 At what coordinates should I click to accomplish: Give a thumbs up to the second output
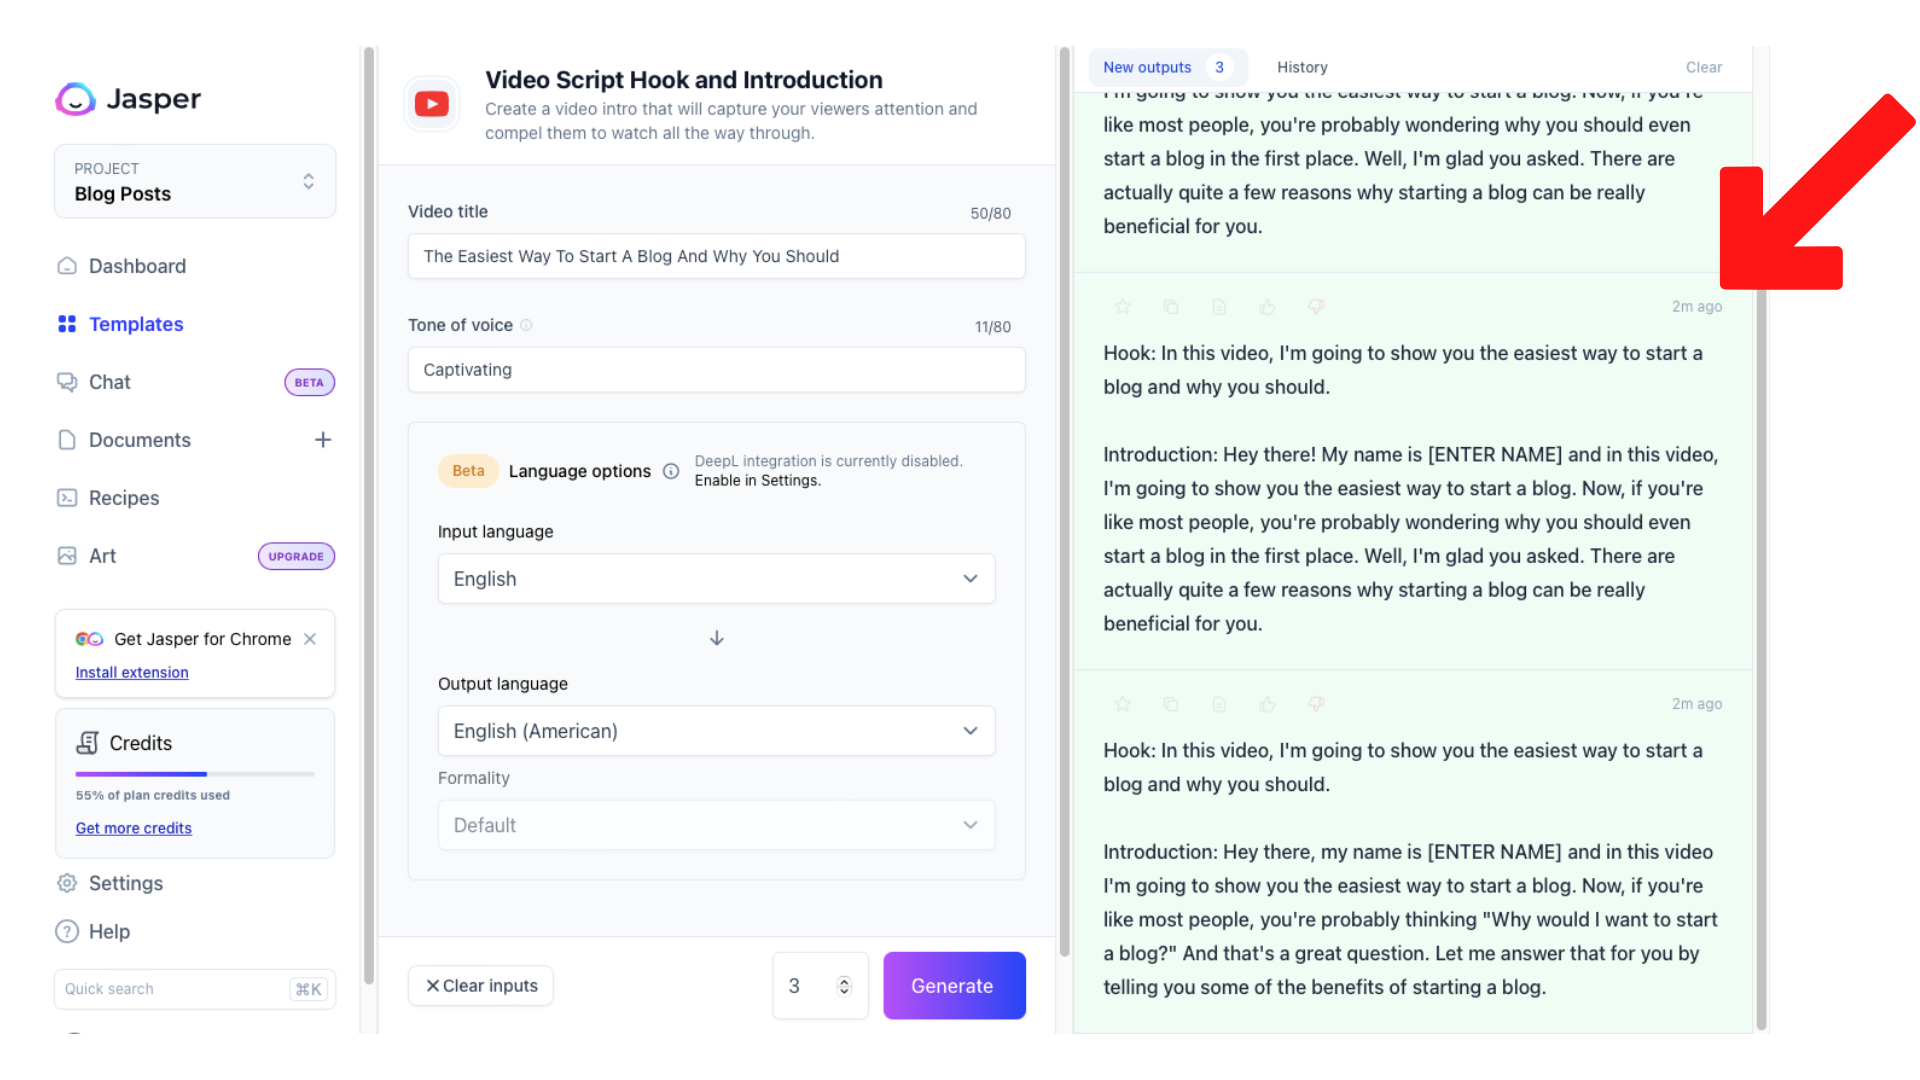1267,306
